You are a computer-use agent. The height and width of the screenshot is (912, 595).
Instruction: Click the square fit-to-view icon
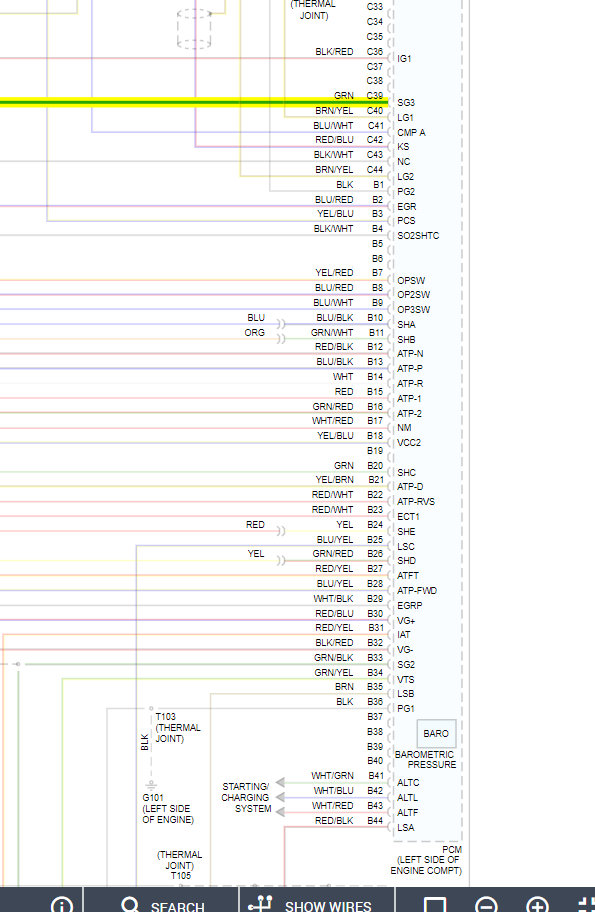point(435,906)
